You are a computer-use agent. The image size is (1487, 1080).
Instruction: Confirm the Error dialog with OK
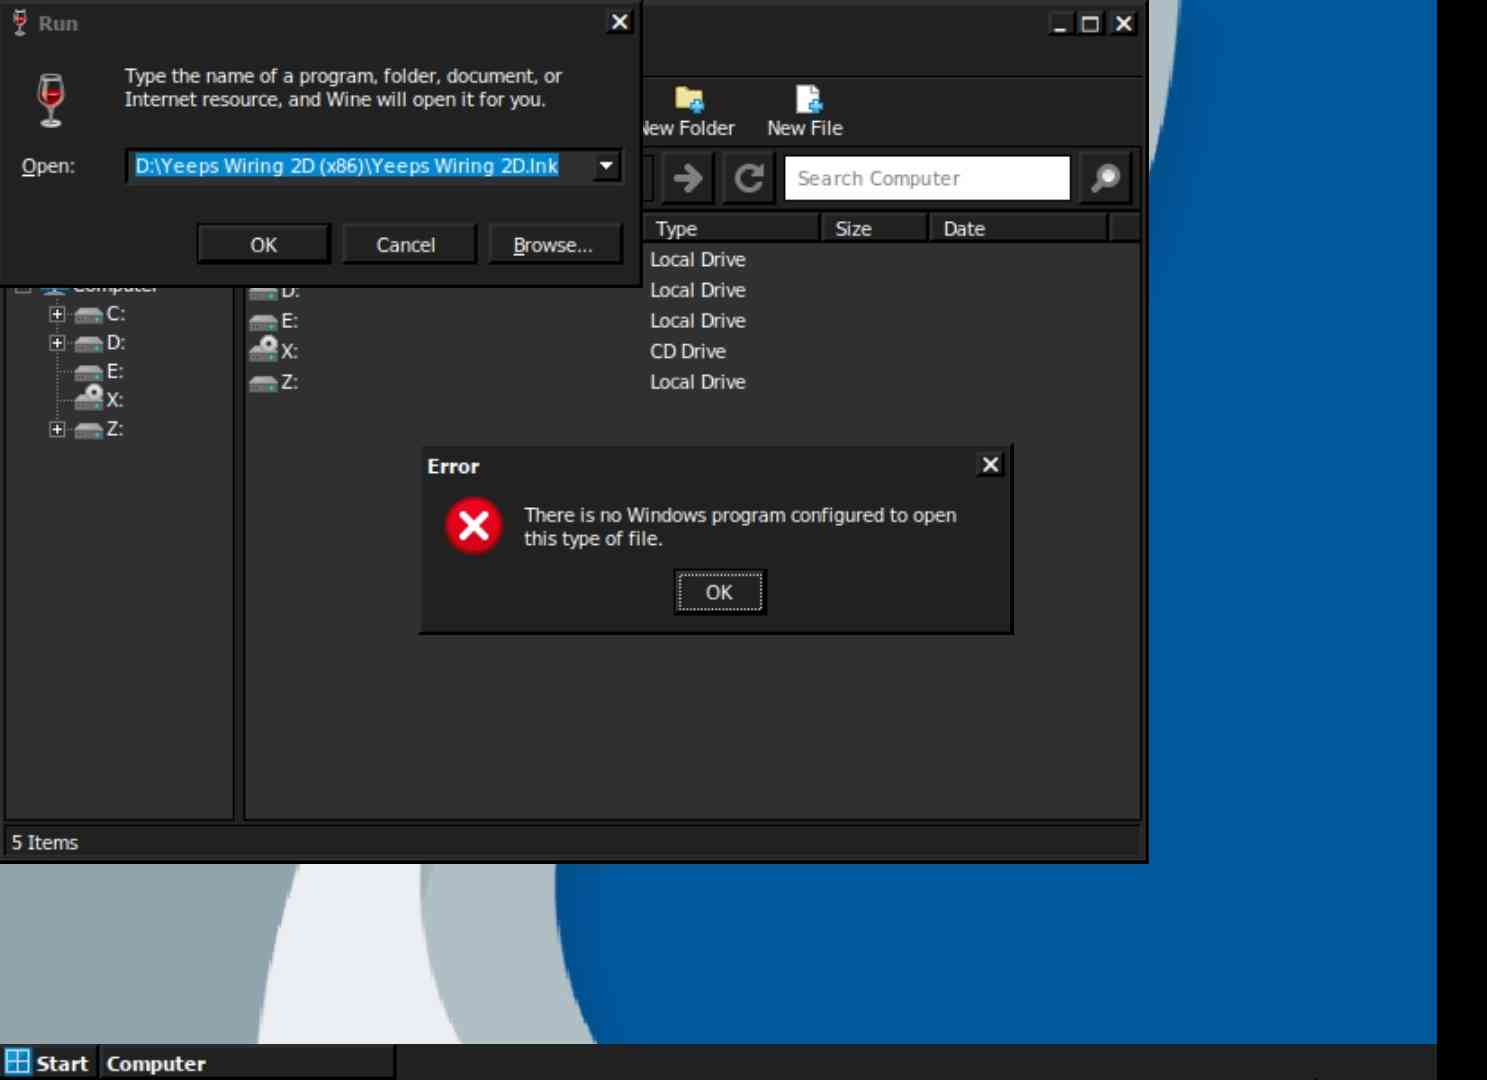(x=719, y=592)
